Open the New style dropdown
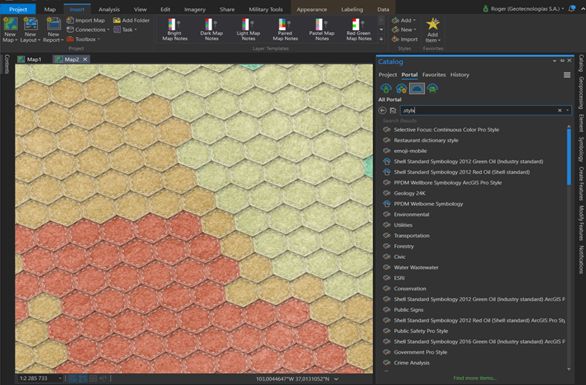 tap(404, 30)
